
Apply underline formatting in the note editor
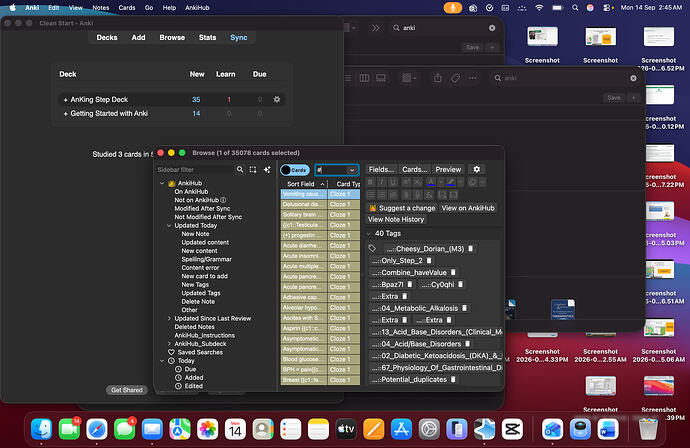(x=393, y=182)
